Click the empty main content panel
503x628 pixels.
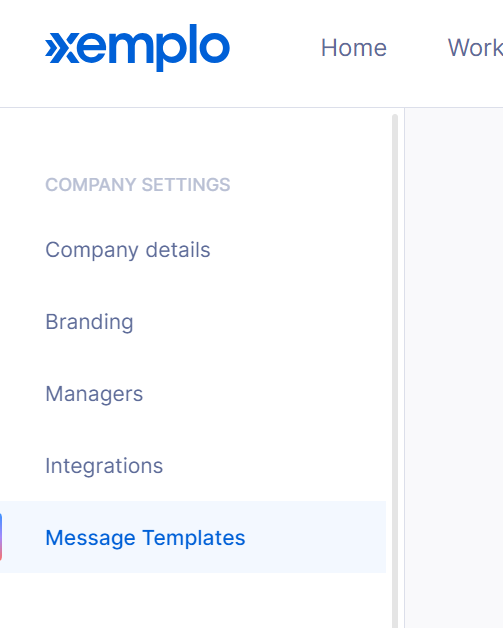pos(454,368)
